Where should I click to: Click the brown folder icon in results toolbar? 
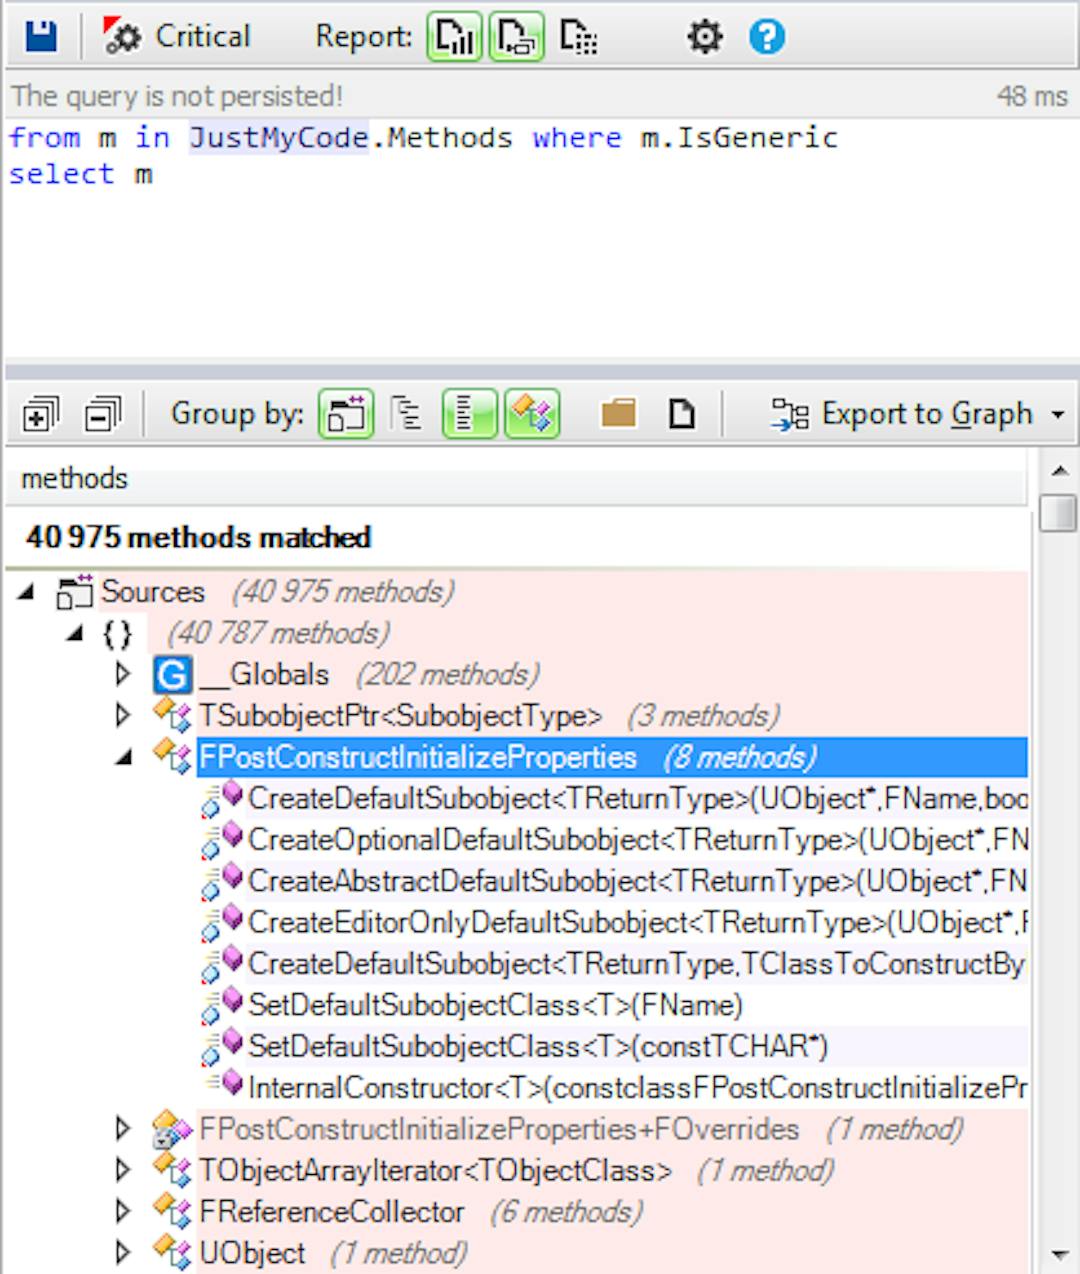[618, 413]
